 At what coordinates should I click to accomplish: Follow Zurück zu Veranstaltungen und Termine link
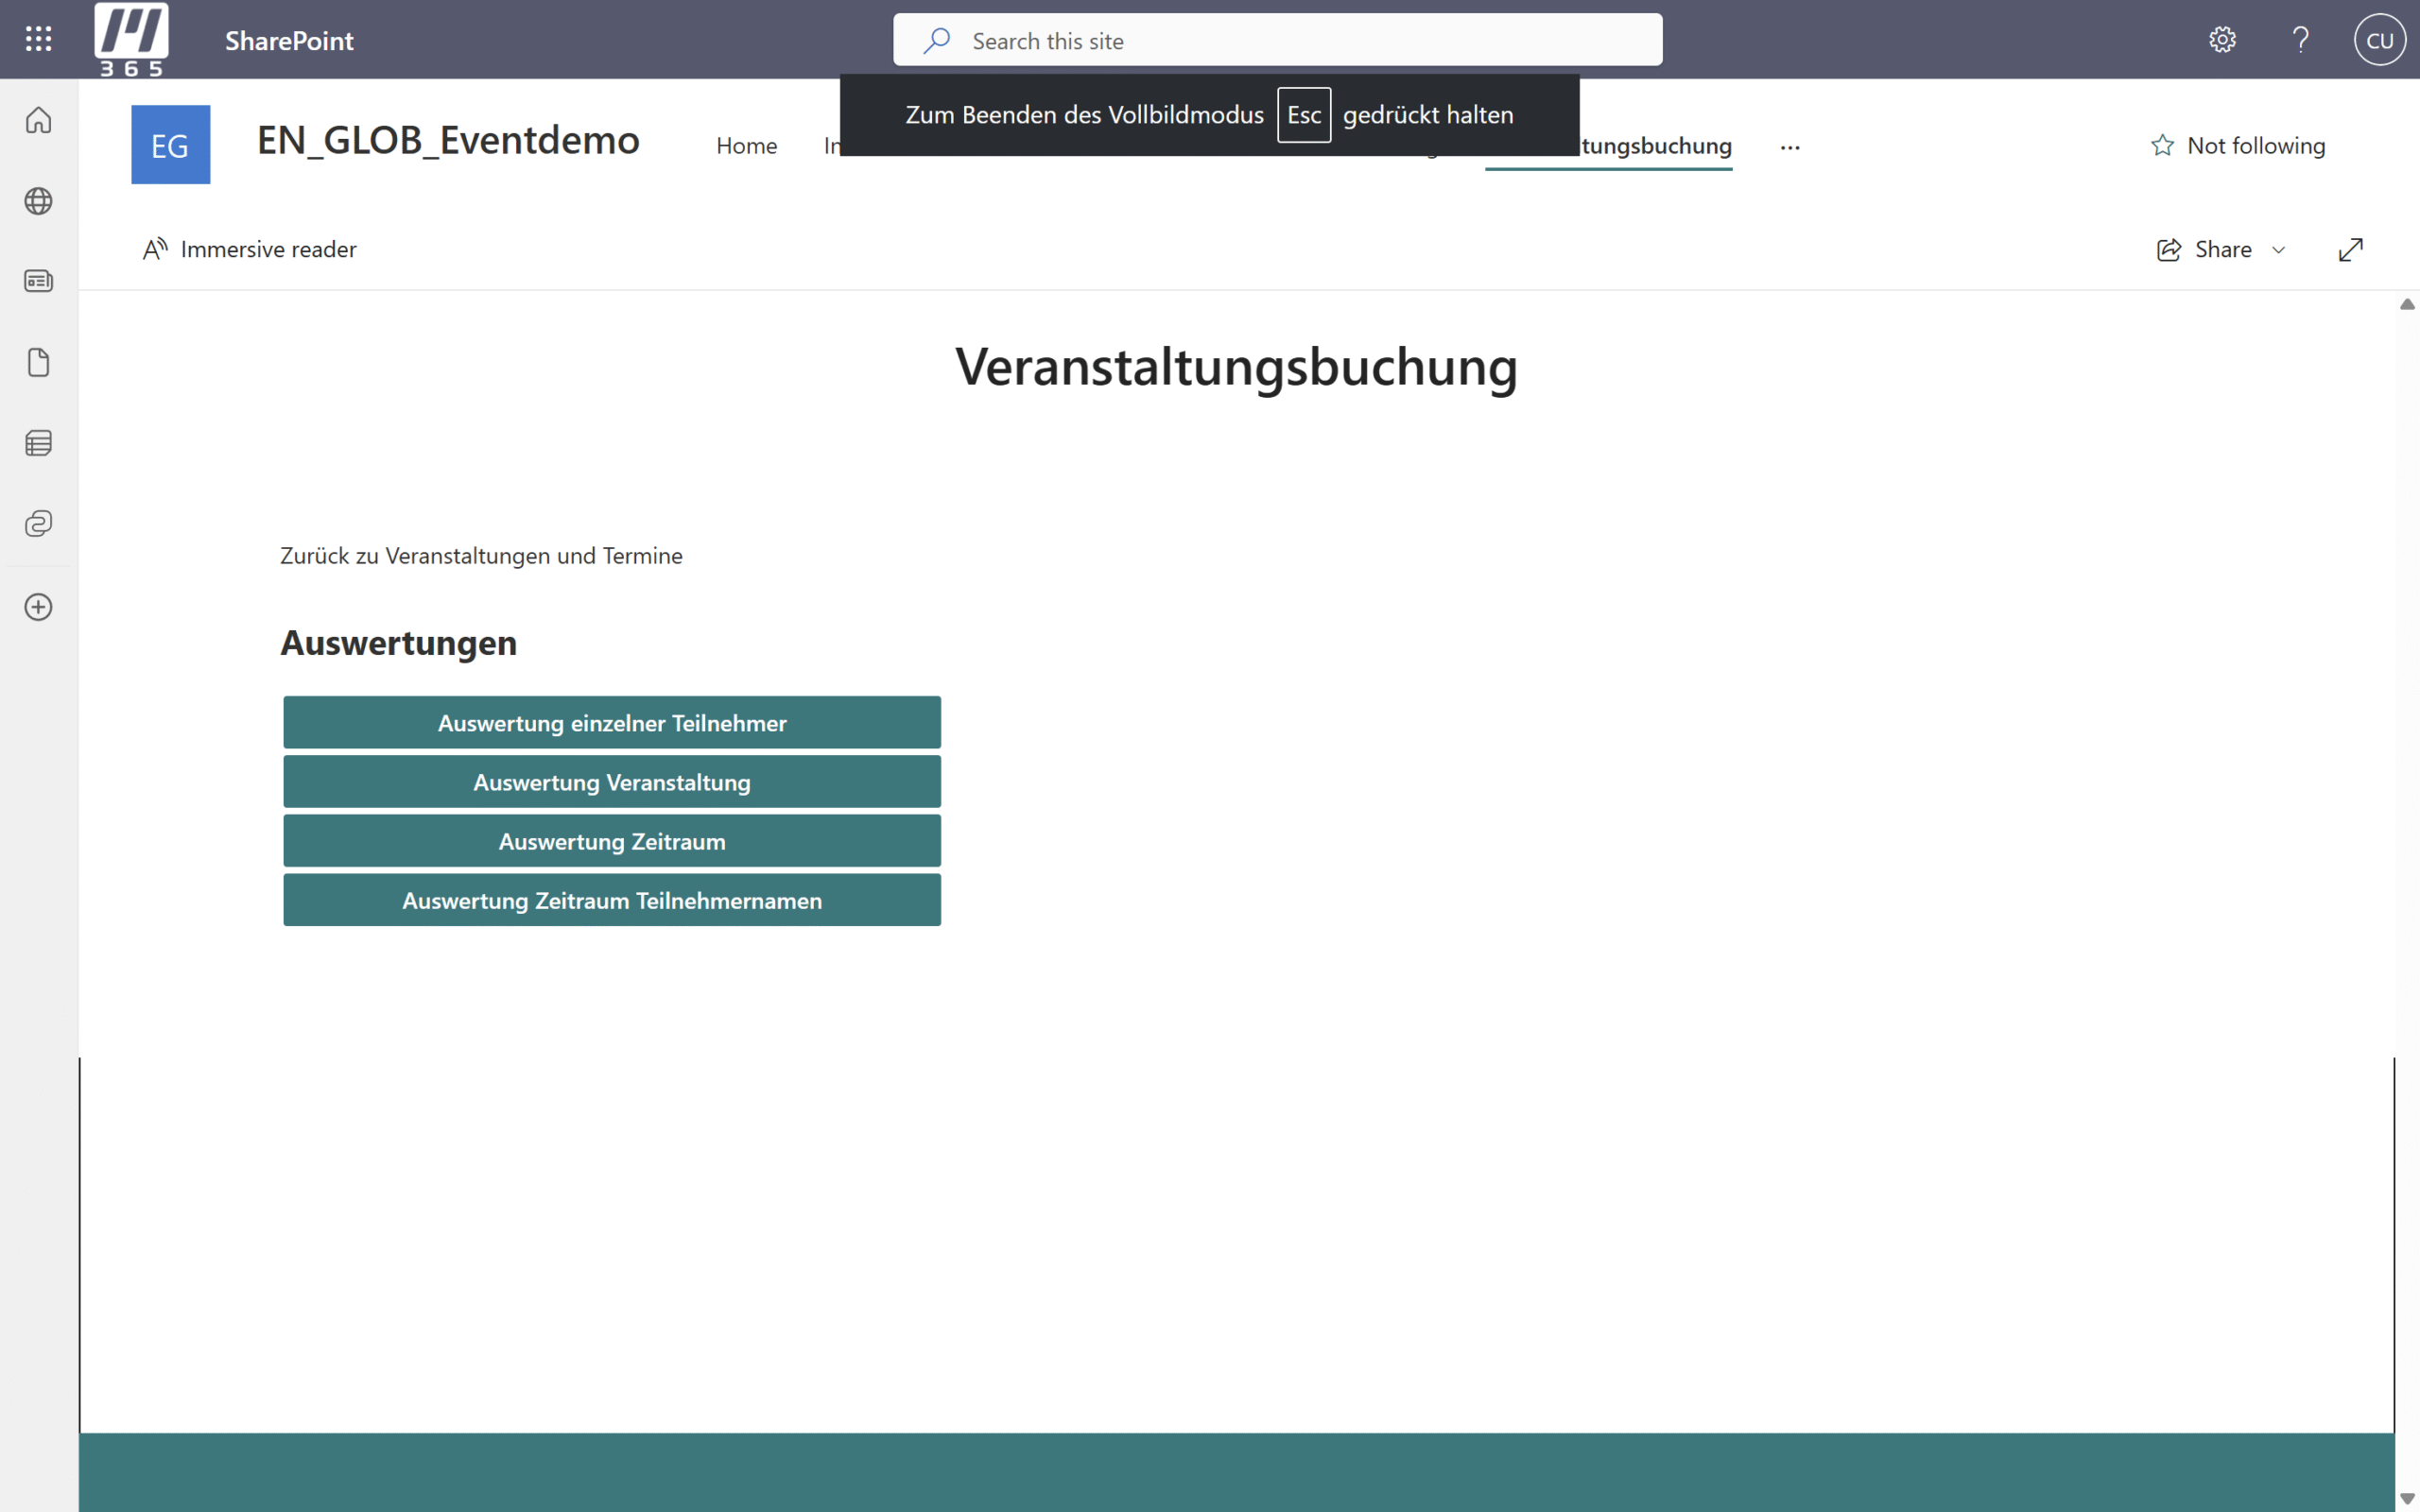click(481, 556)
